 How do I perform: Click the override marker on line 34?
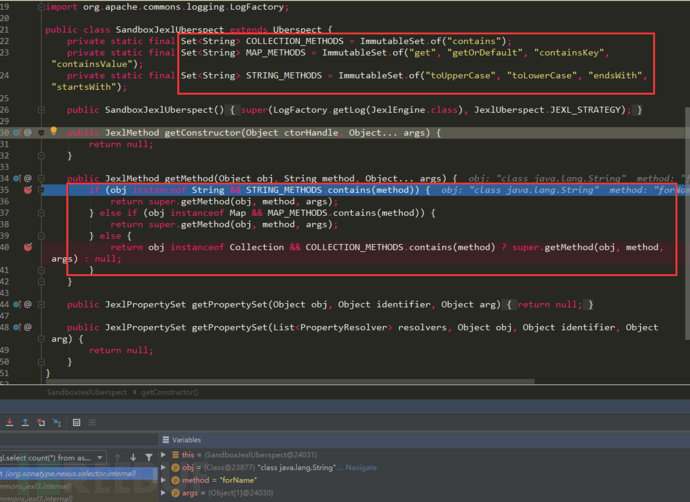(x=17, y=178)
